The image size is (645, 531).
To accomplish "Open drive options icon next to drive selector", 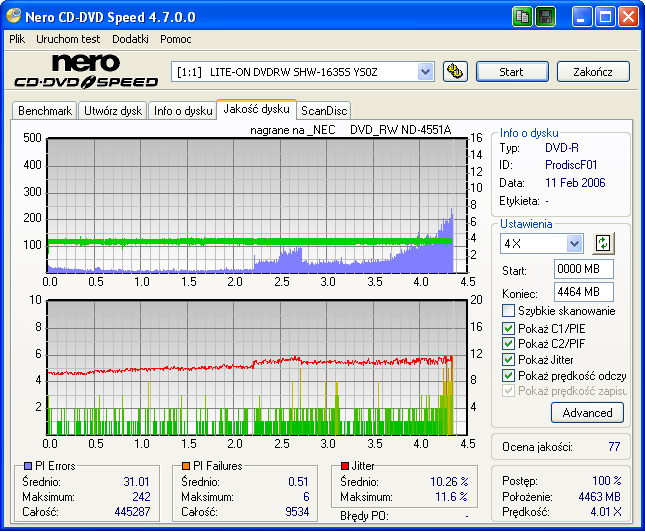I will 455,72.
